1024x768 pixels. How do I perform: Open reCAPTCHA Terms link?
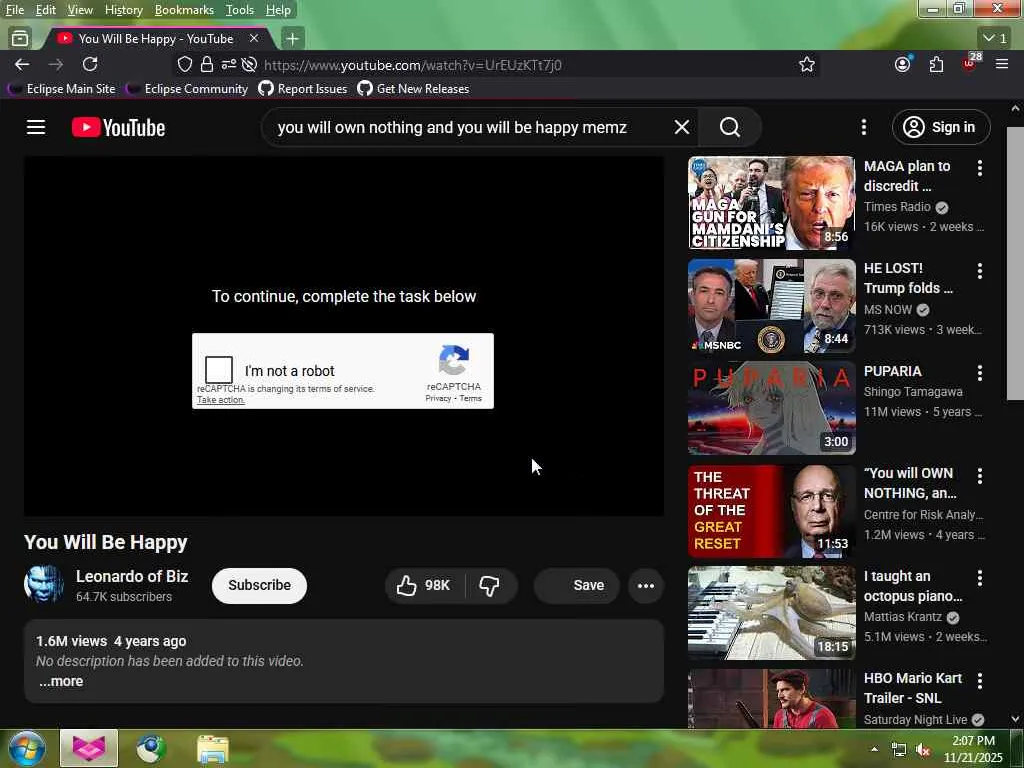coord(470,398)
